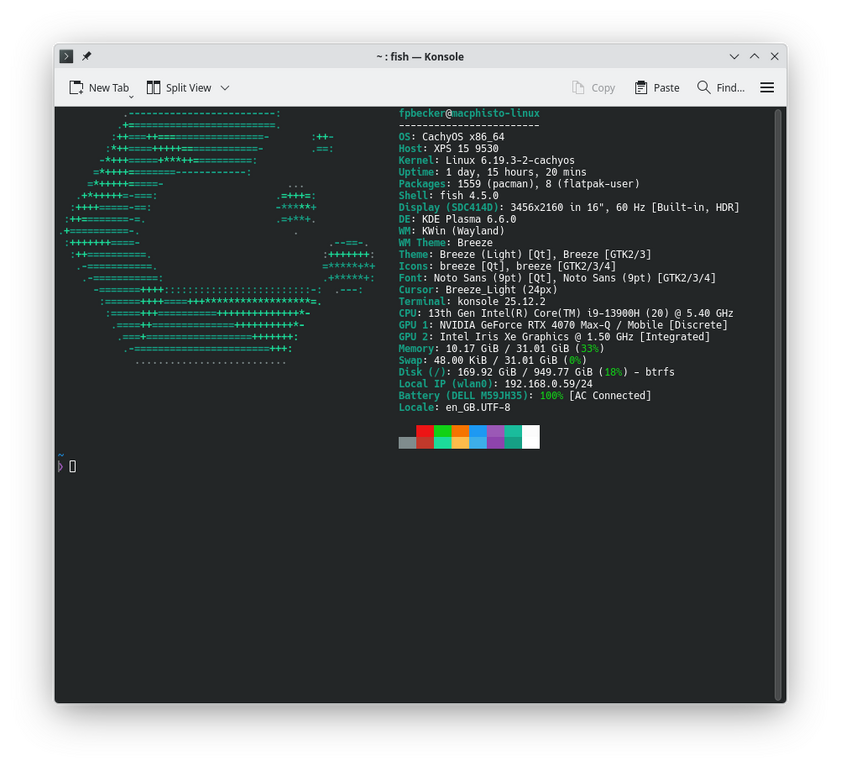Click the 'WM Theme' label
Viewport: 841px width, 768px height.
tap(422, 243)
